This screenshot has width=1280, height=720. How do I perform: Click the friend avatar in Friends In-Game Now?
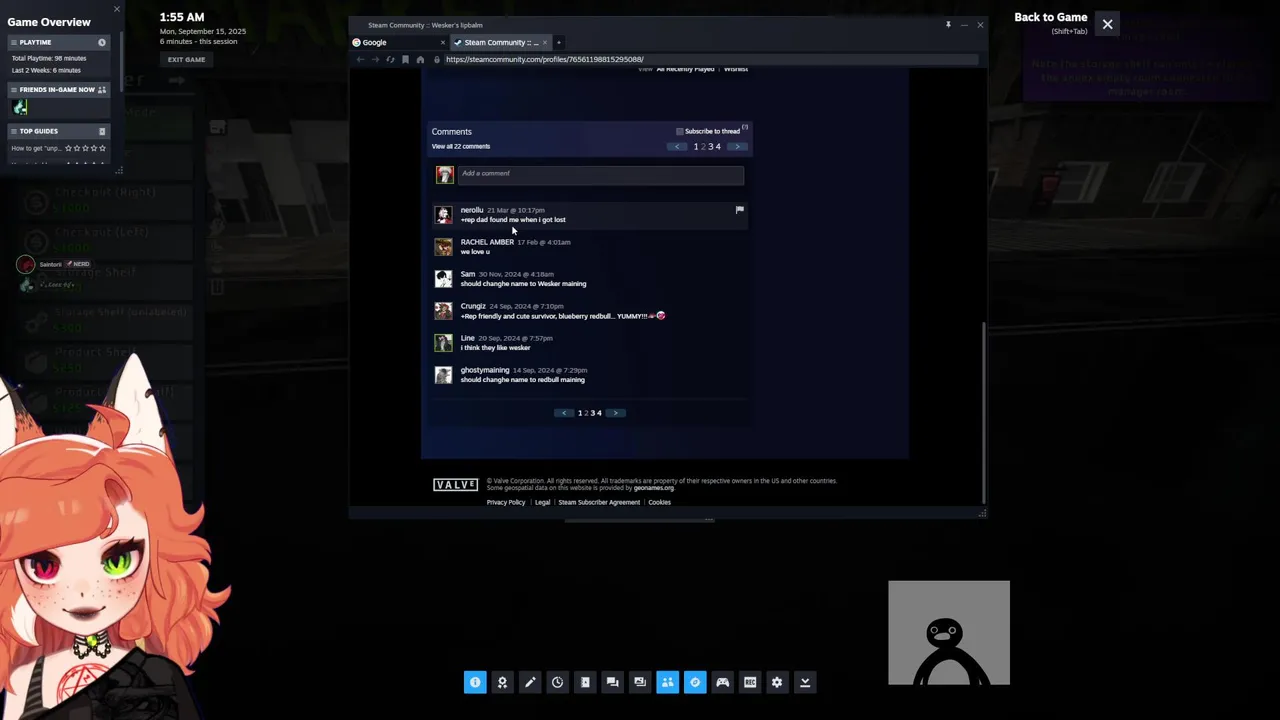click(x=20, y=107)
